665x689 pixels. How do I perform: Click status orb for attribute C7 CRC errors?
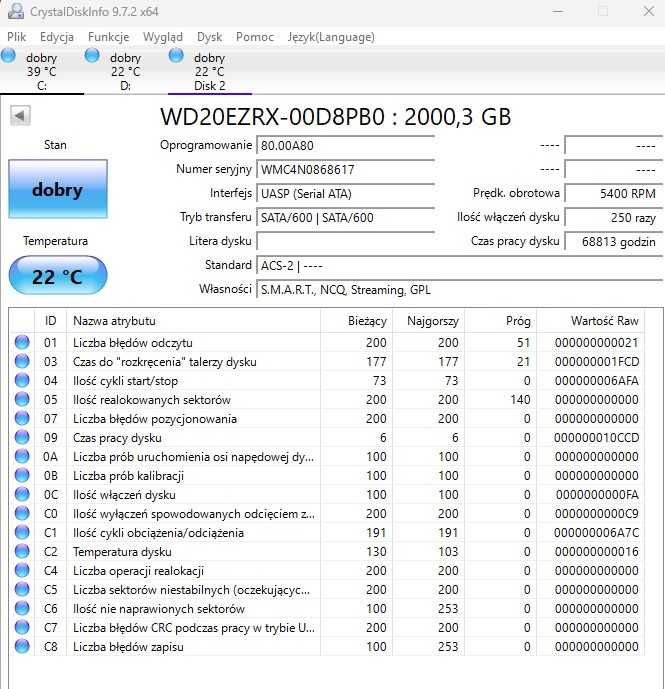point(22,627)
